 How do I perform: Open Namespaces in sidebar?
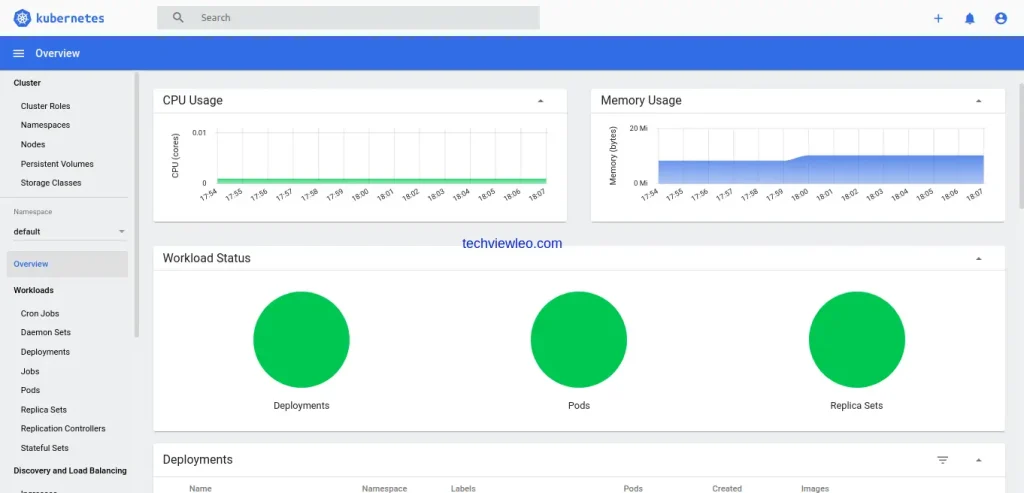coord(45,125)
